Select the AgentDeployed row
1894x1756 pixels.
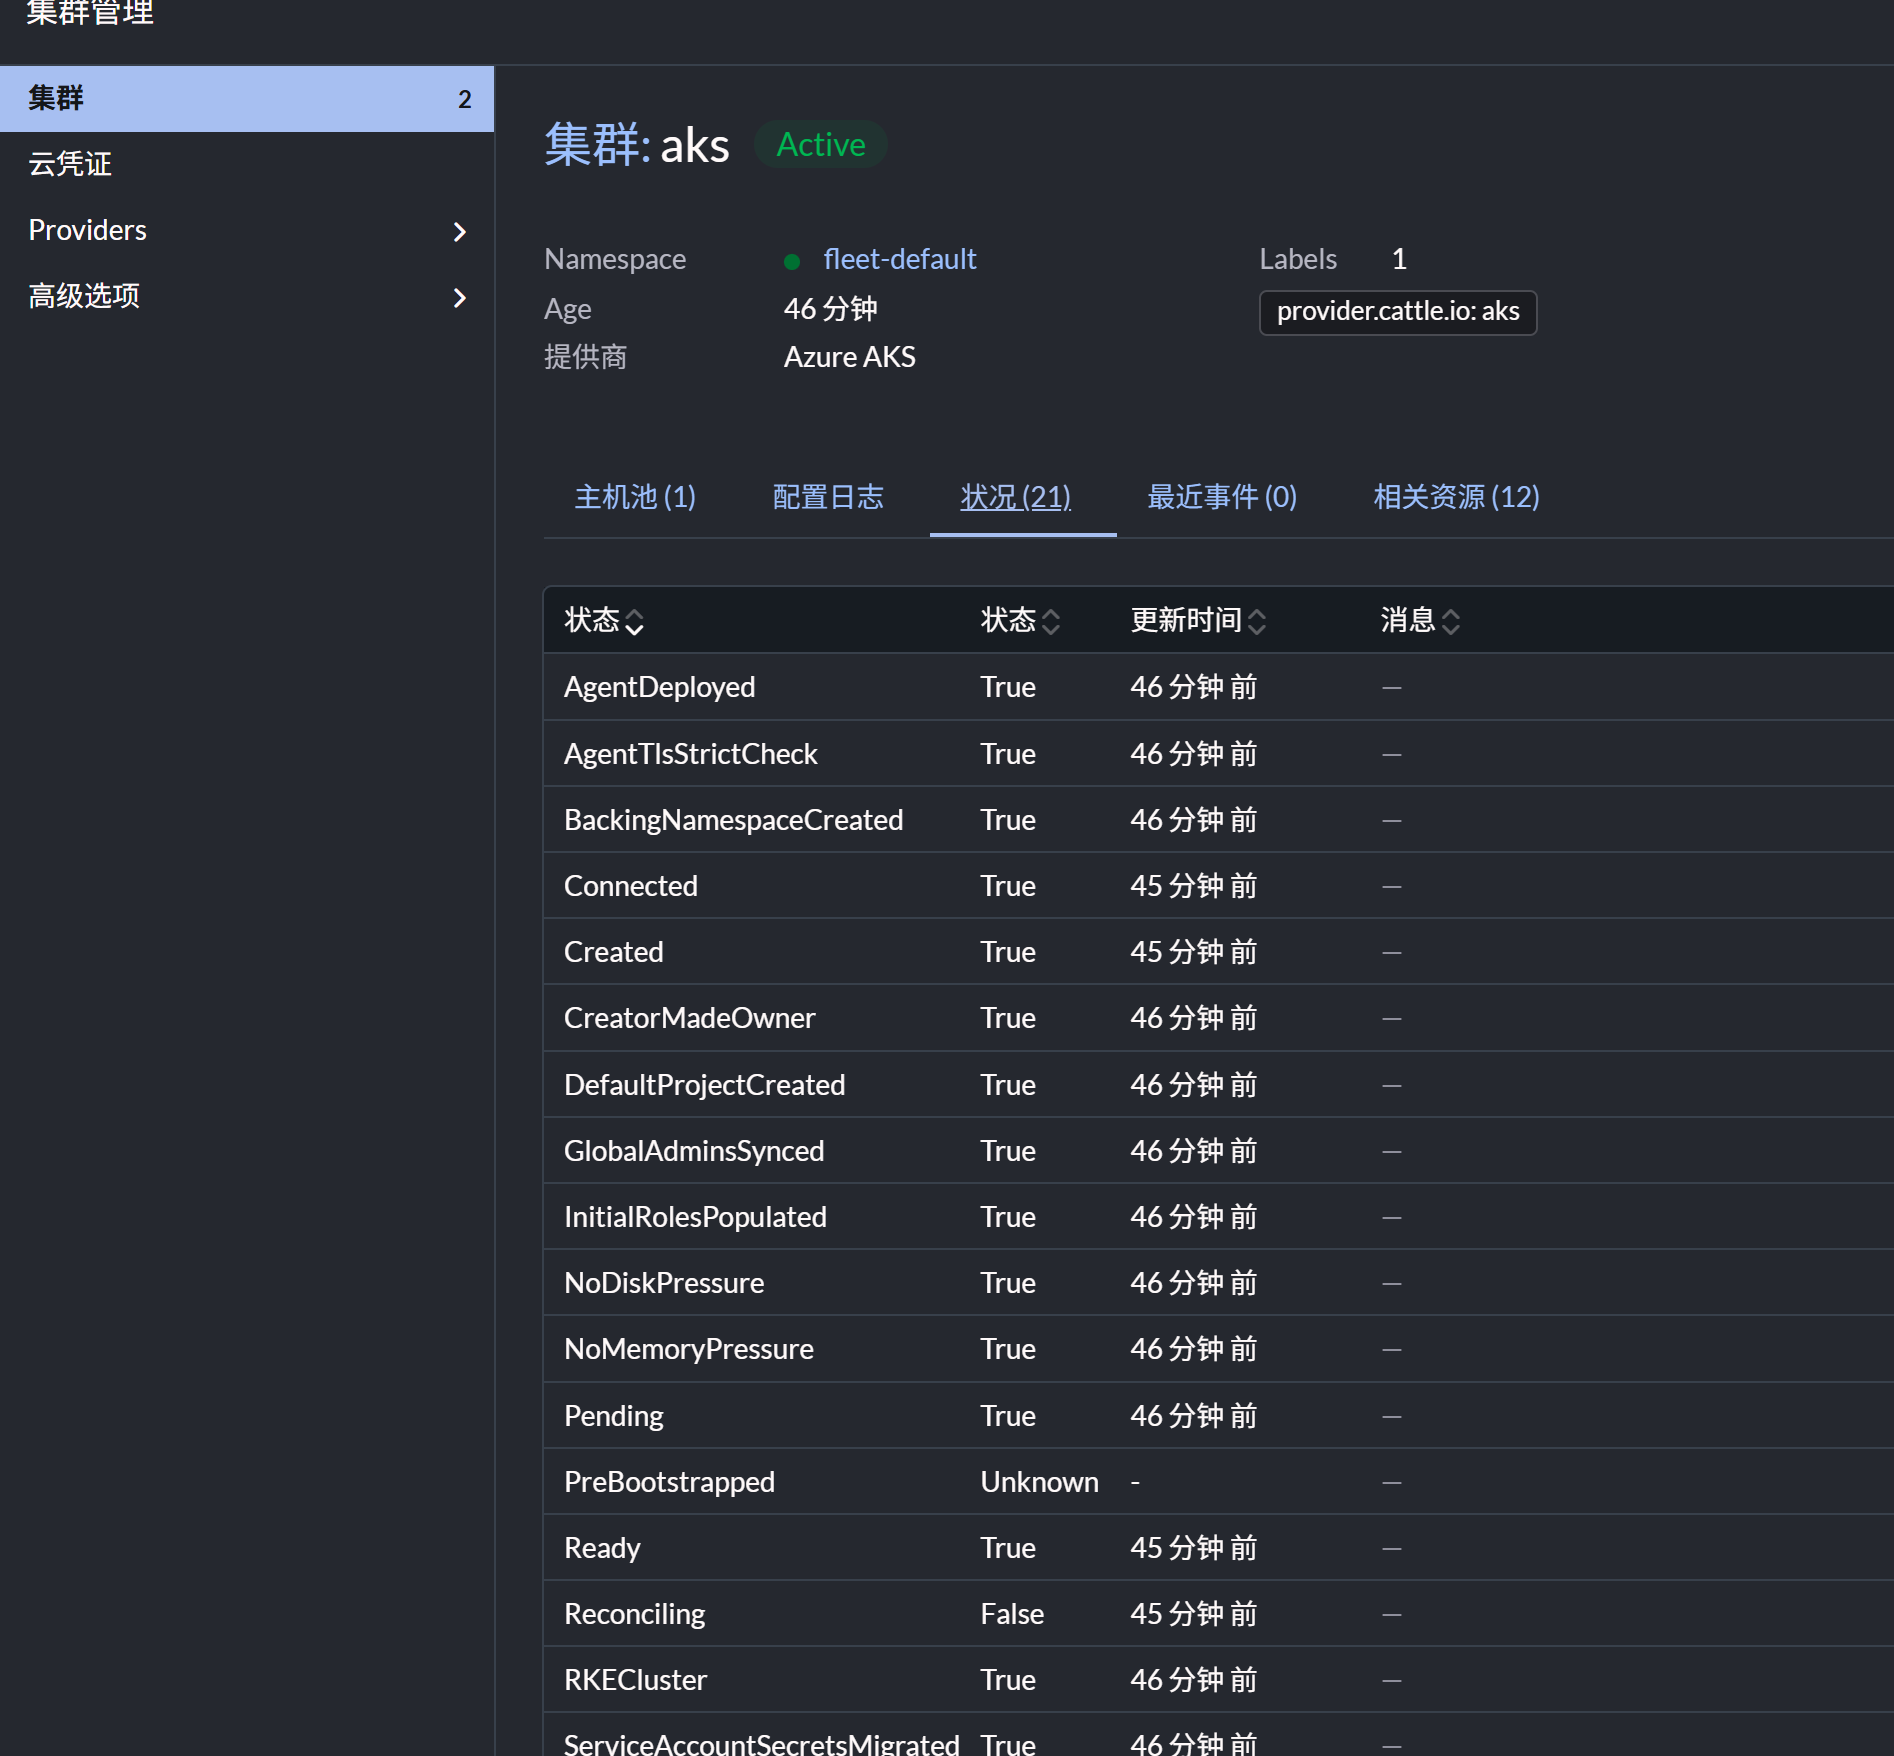tap(1218, 687)
